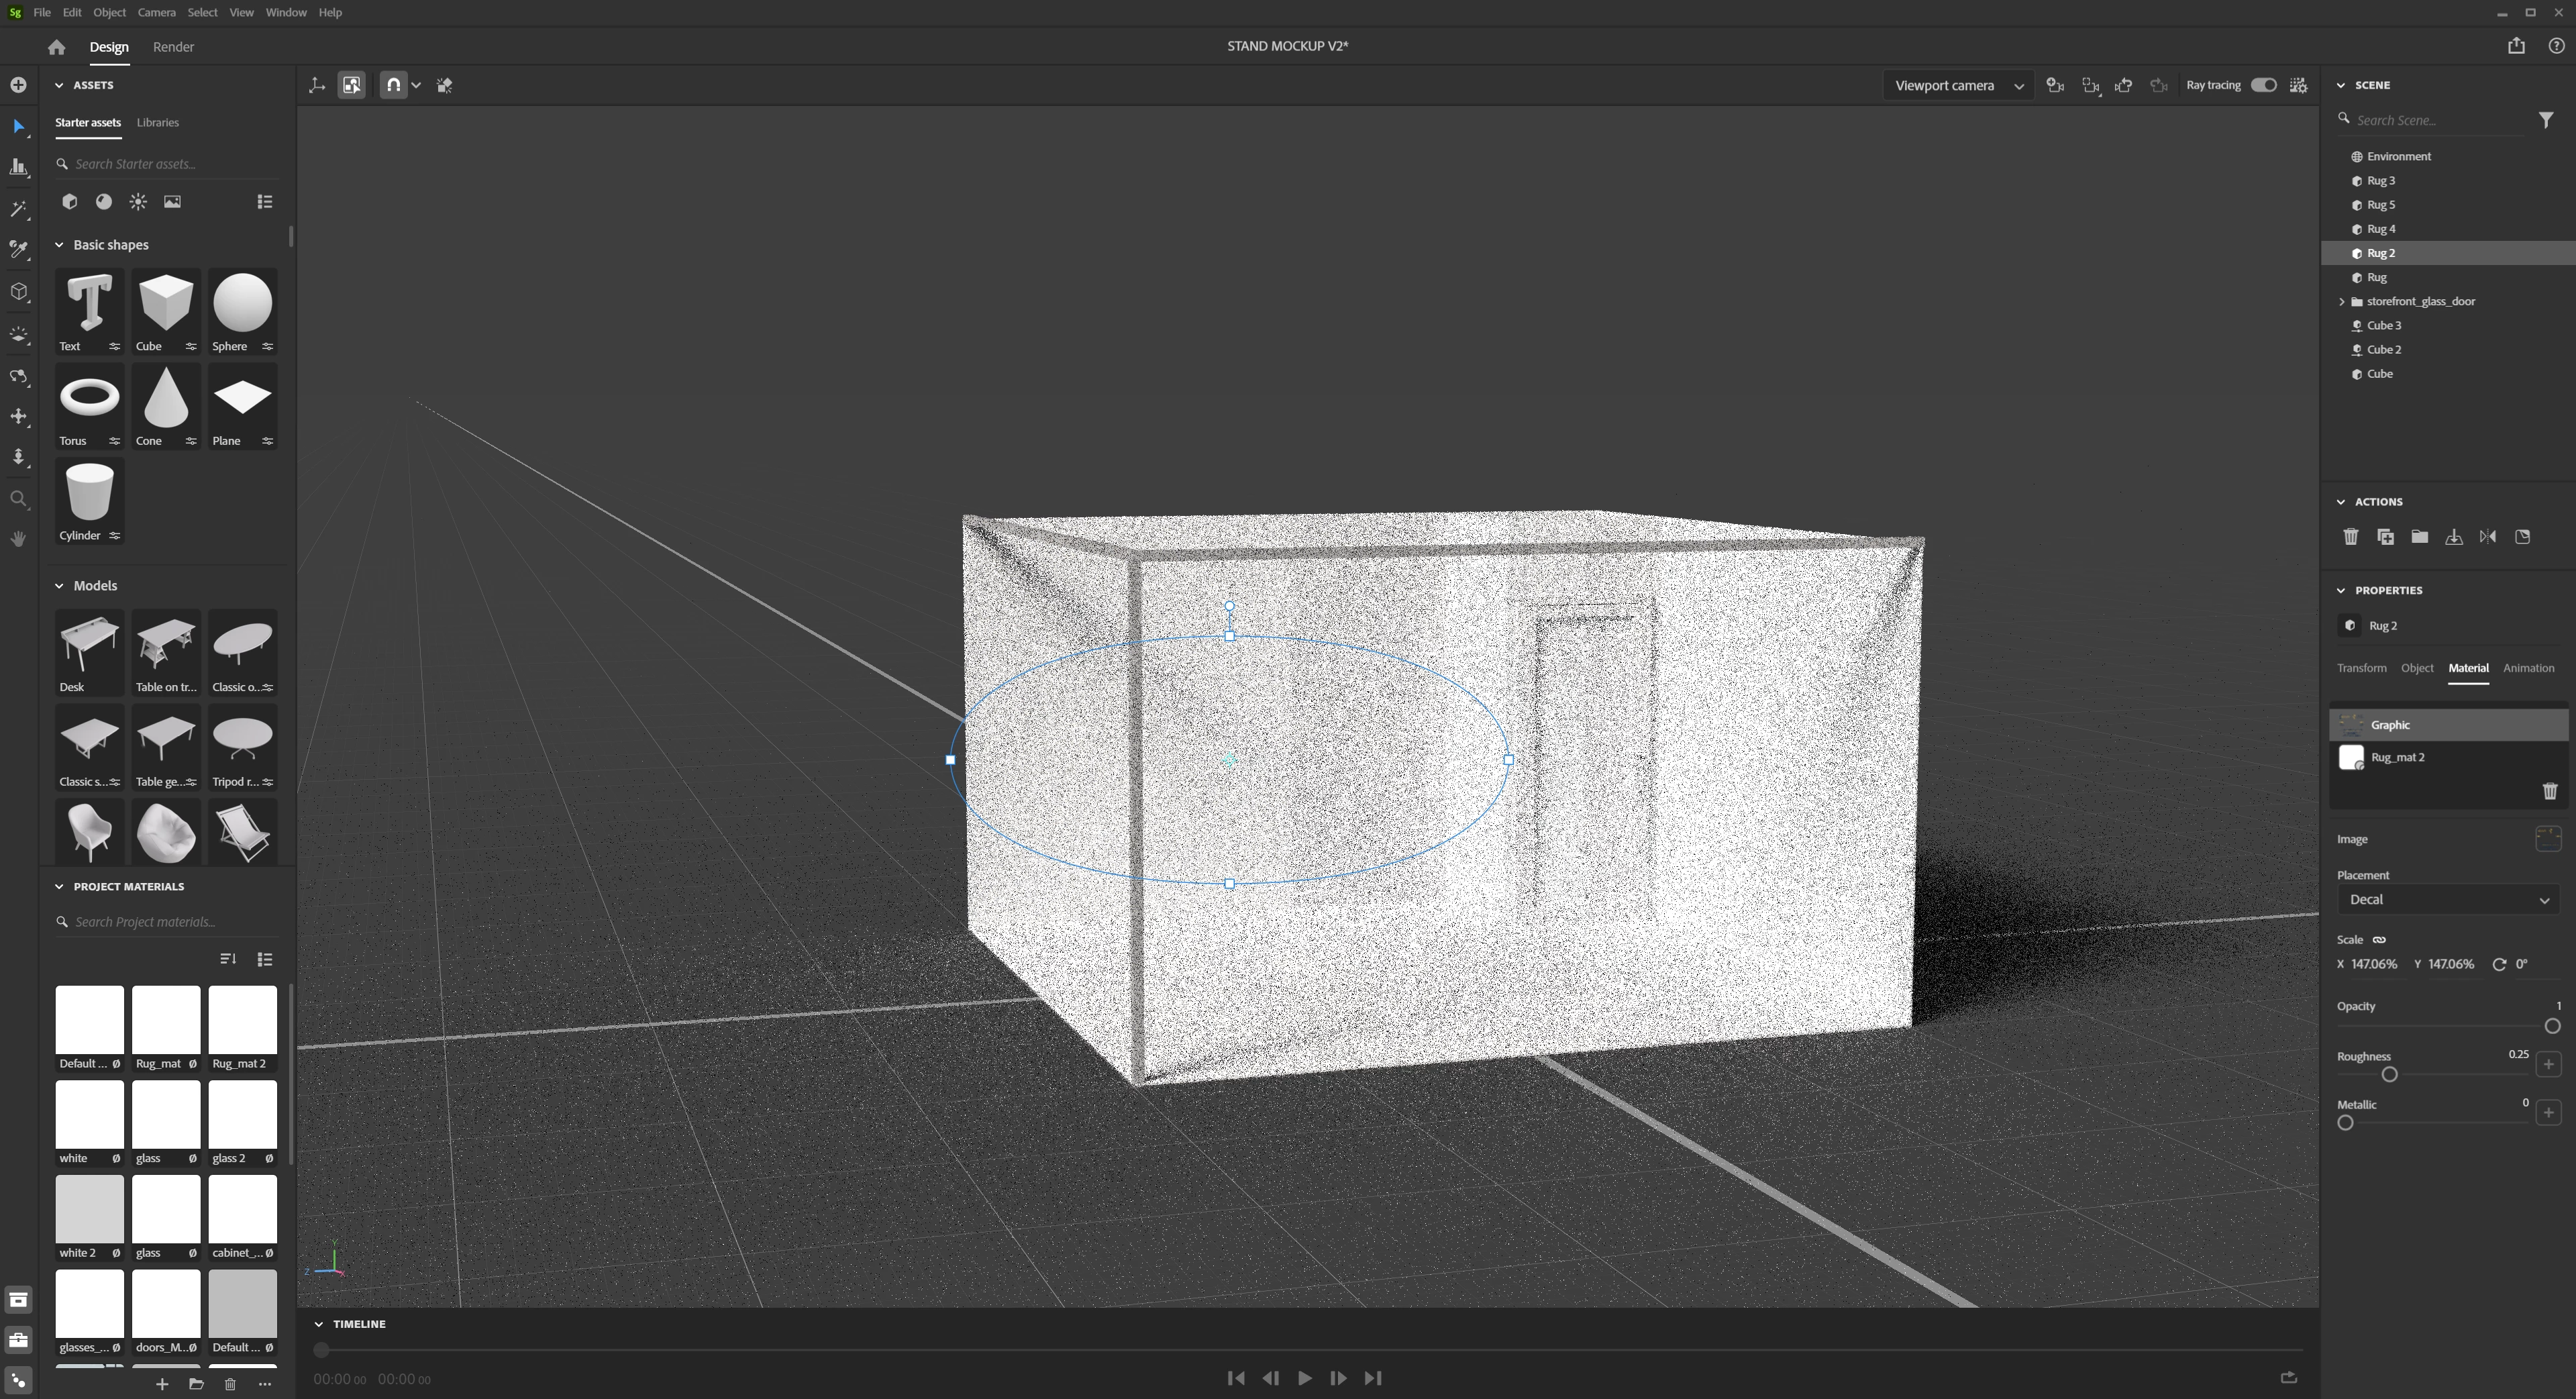Click the duplicate icon in Actions panel
The height and width of the screenshot is (1399, 2576).
pyautogui.click(x=2385, y=537)
